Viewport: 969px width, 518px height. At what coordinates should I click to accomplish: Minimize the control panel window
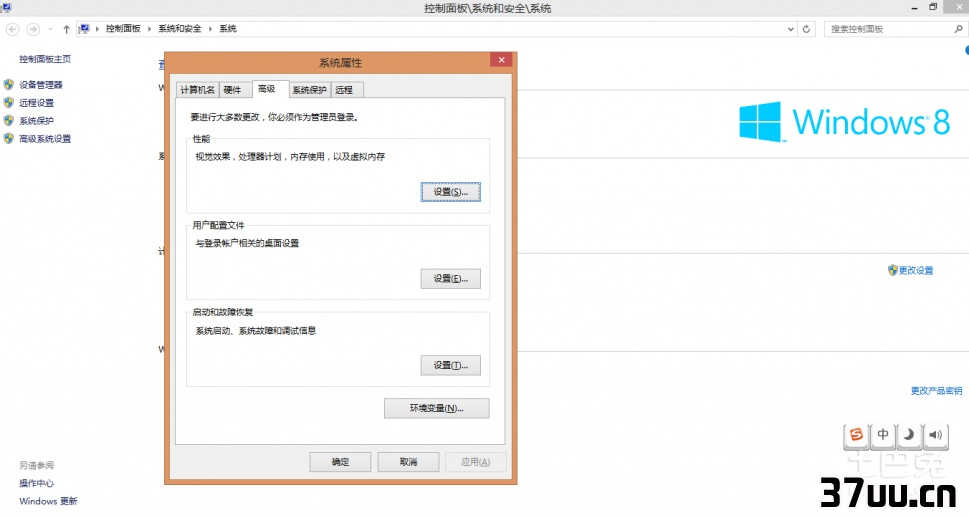pyautogui.click(x=914, y=8)
